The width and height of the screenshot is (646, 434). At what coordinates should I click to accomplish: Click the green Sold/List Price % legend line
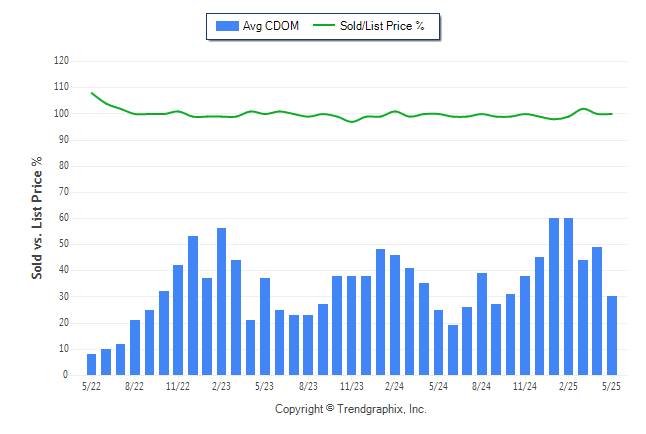click(323, 26)
